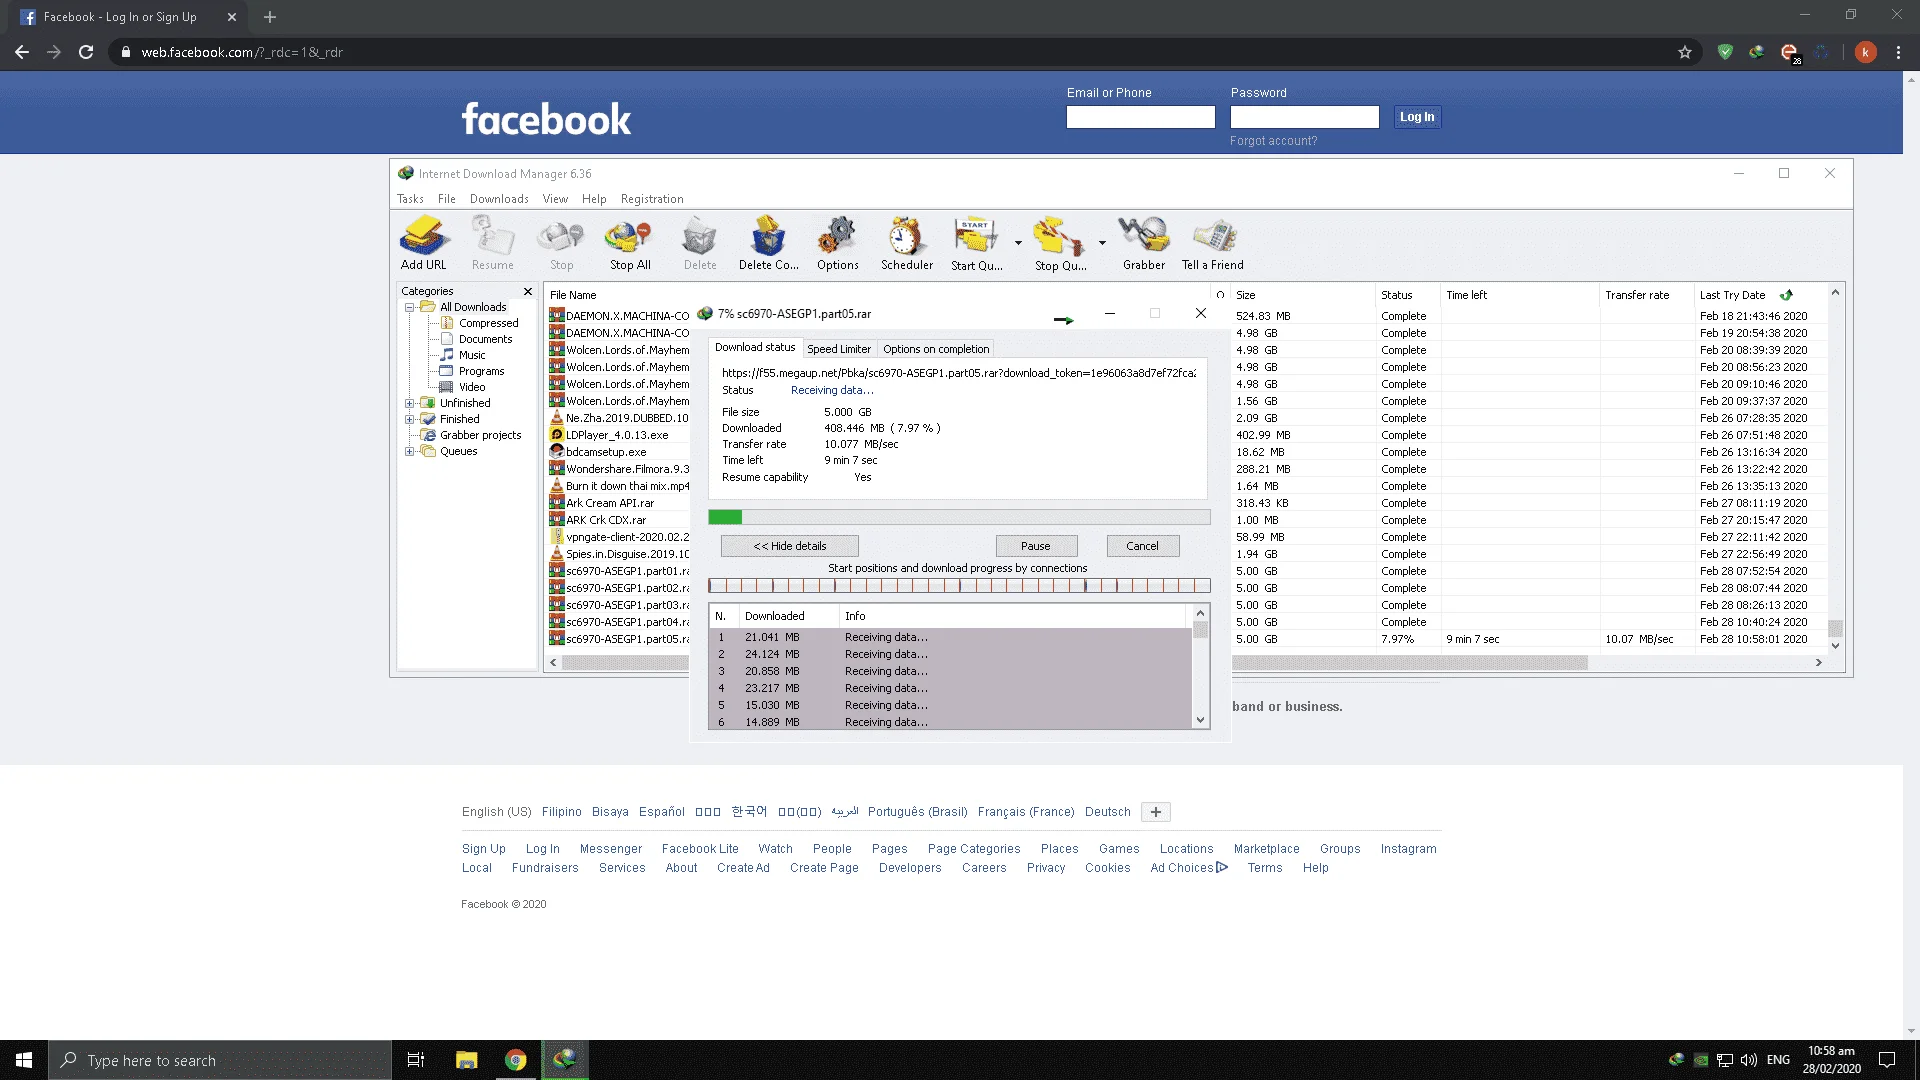The height and width of the screenshot is (1080, 1920).
Task: Open the View menu in IDM
Action: point(555,199)
